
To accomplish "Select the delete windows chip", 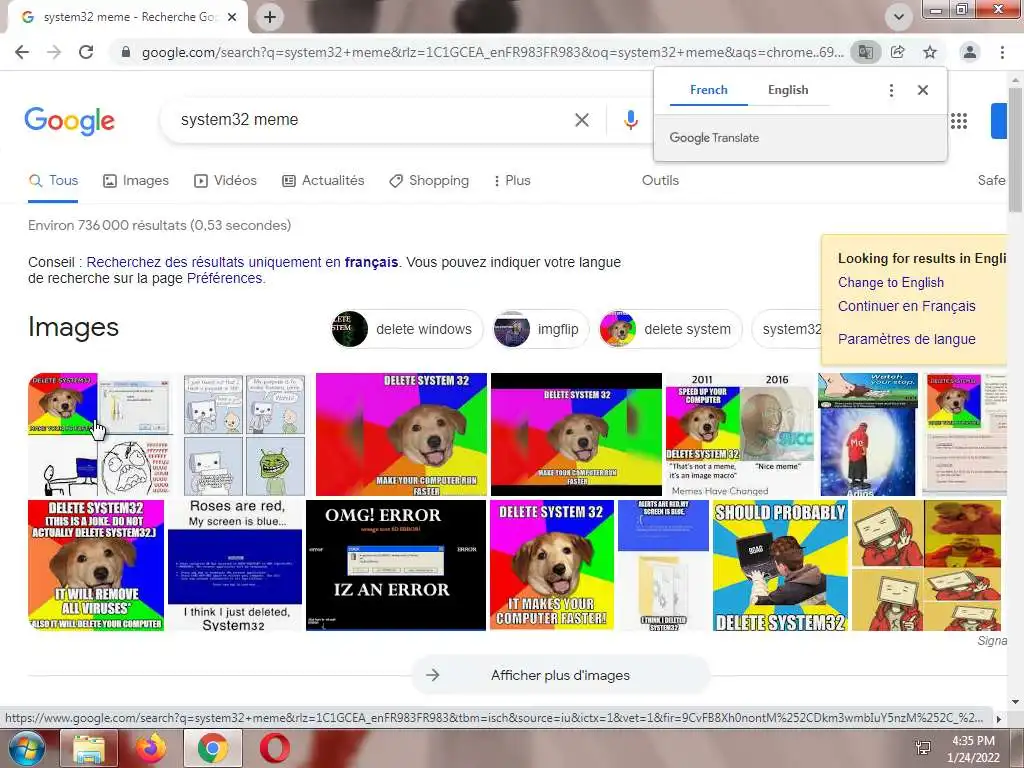I will [x=407, y=329].
